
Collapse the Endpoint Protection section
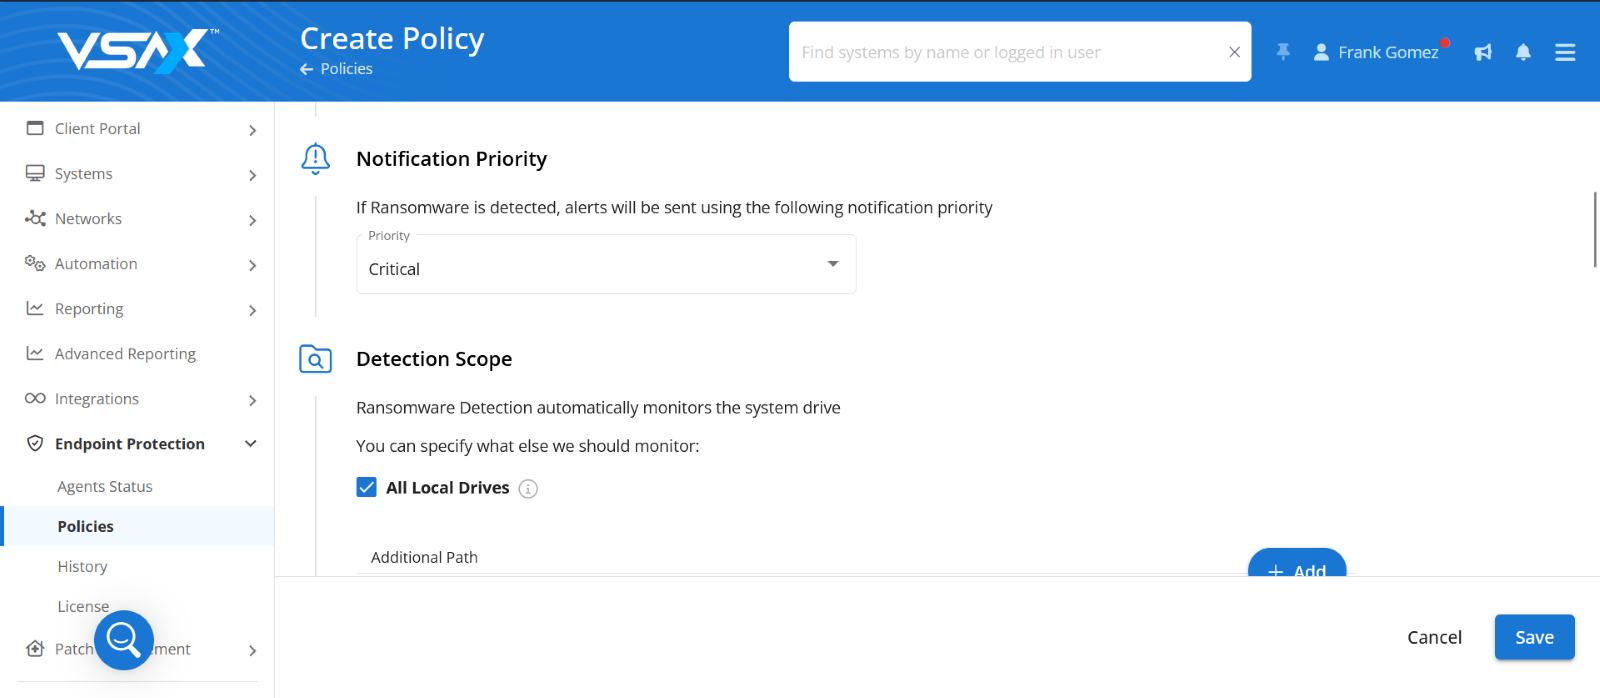click(x=141, y=444)
